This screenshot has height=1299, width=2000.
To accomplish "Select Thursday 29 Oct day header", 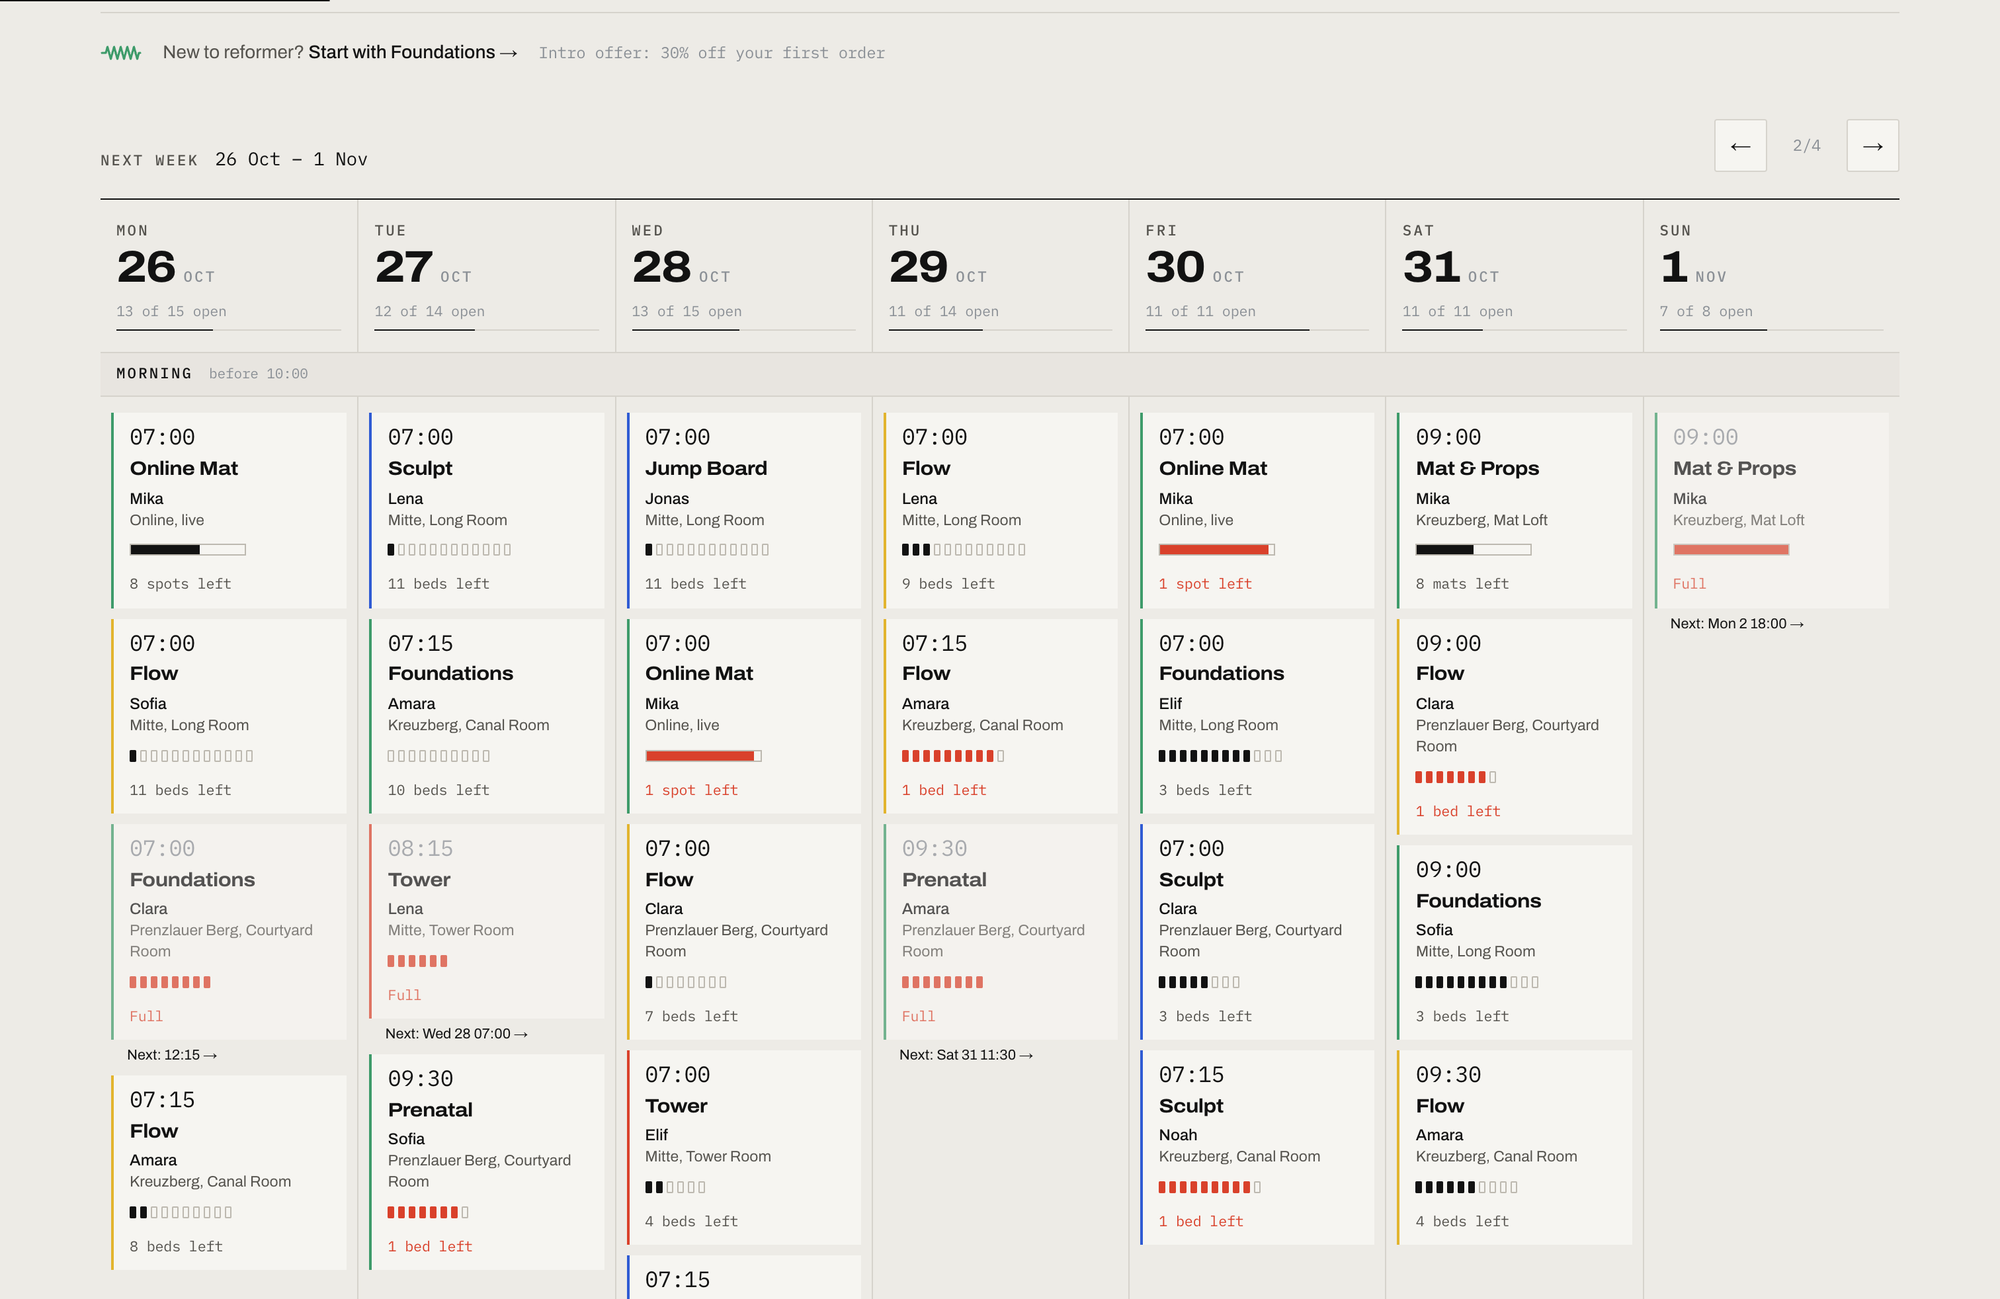I will tap(1001, 276).
